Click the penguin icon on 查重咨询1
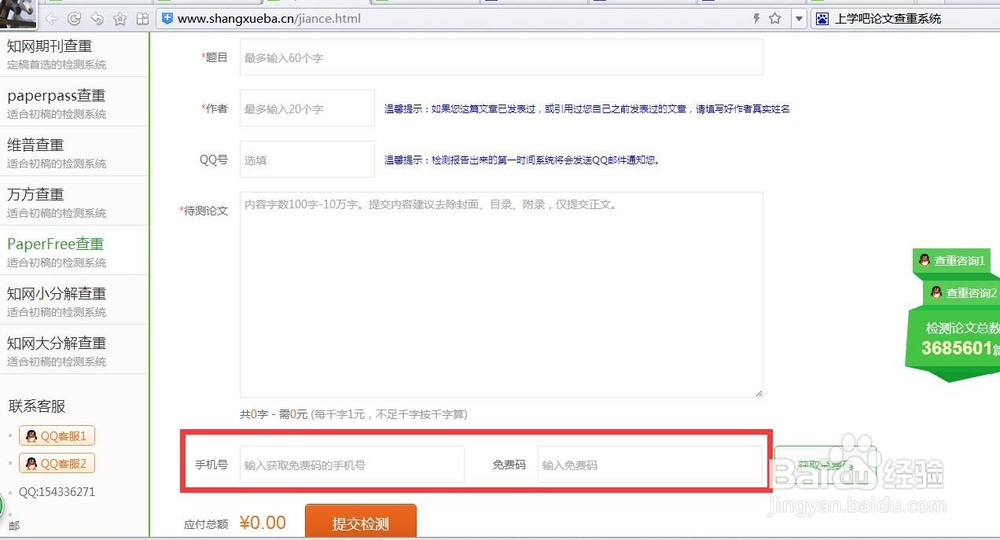Image resolution: width=1000 pixels, height=540 pixels. click(x=924, y=260)
